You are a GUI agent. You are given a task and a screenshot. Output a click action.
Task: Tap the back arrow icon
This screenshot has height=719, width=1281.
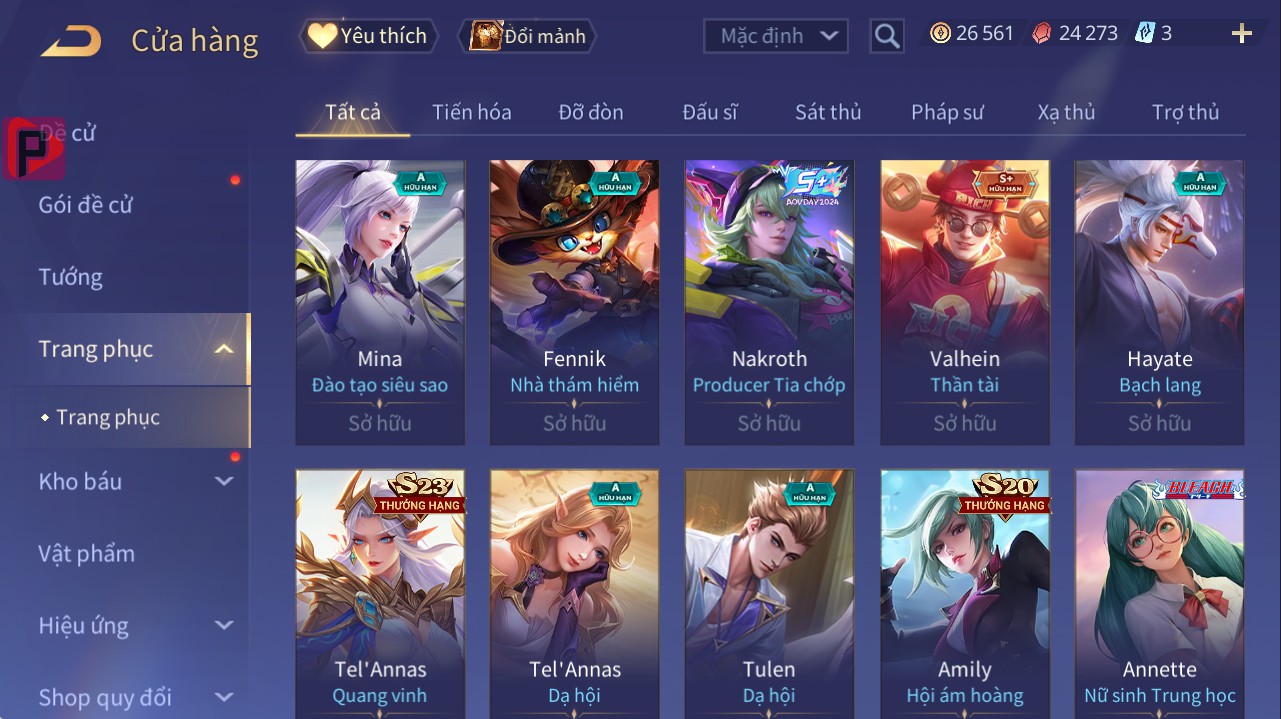point(70,41)
